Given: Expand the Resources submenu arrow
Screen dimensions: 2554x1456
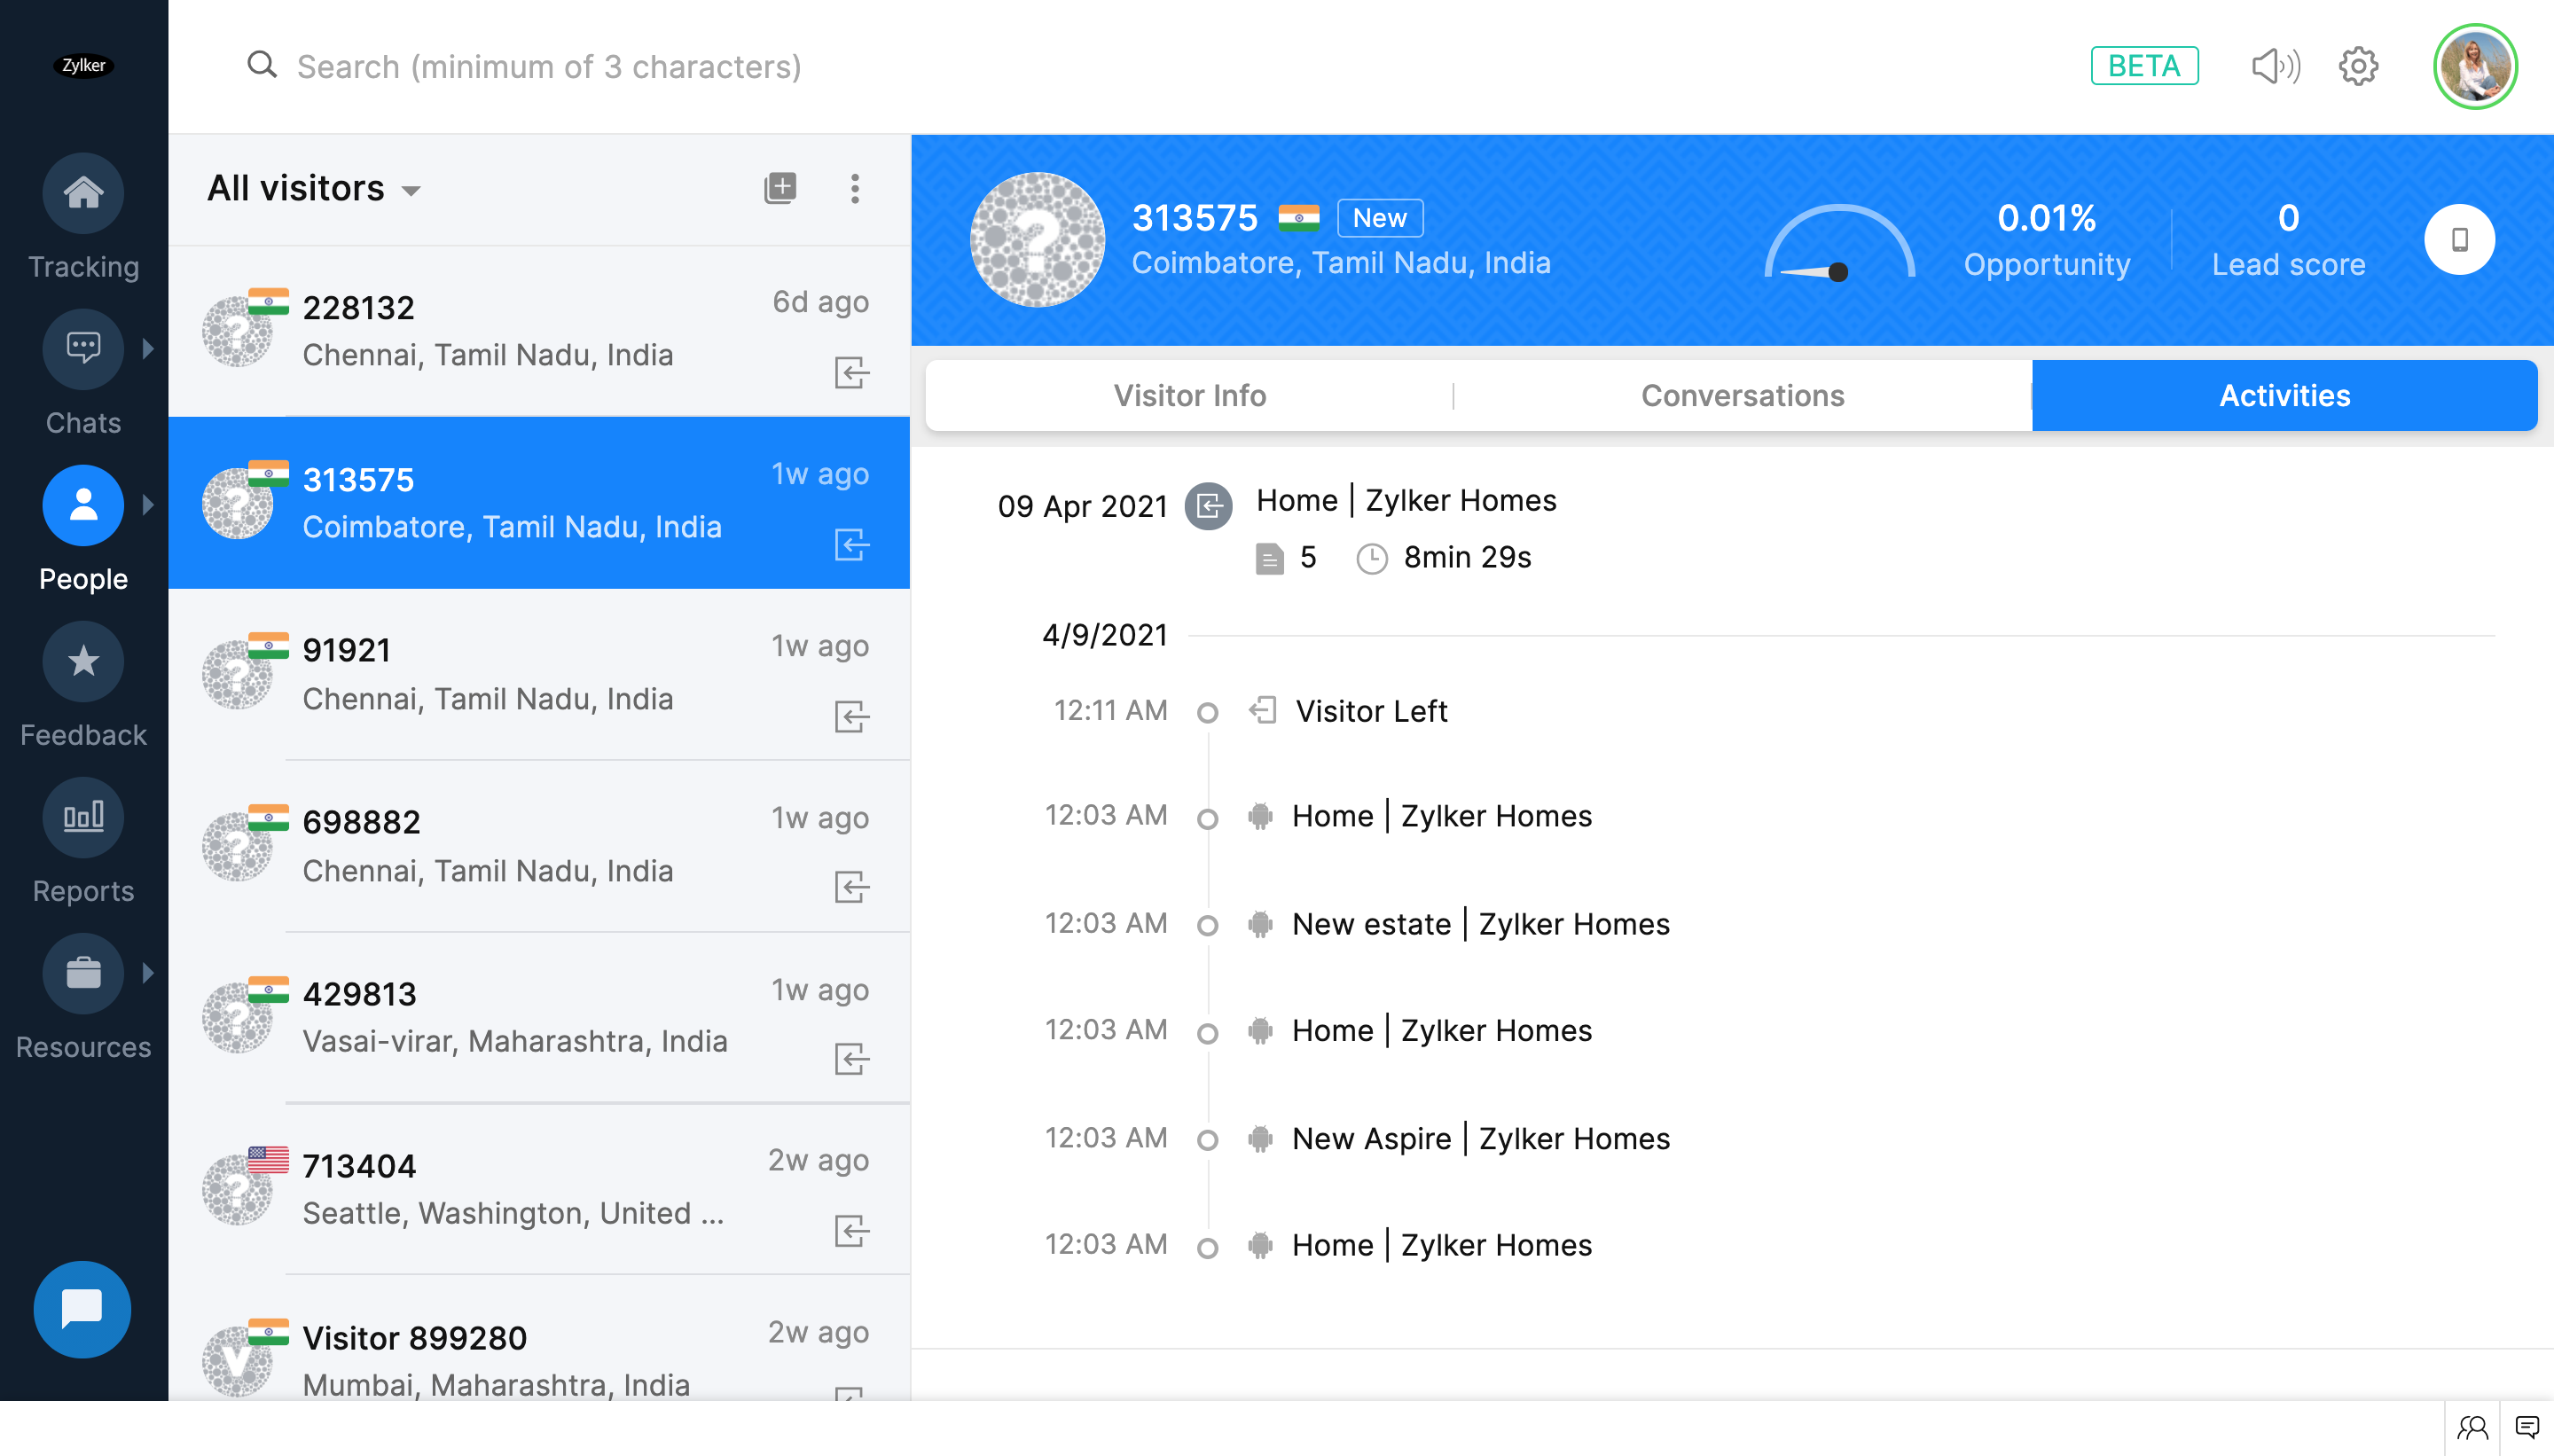Looking at the screenshot, I should click(149, 972).
